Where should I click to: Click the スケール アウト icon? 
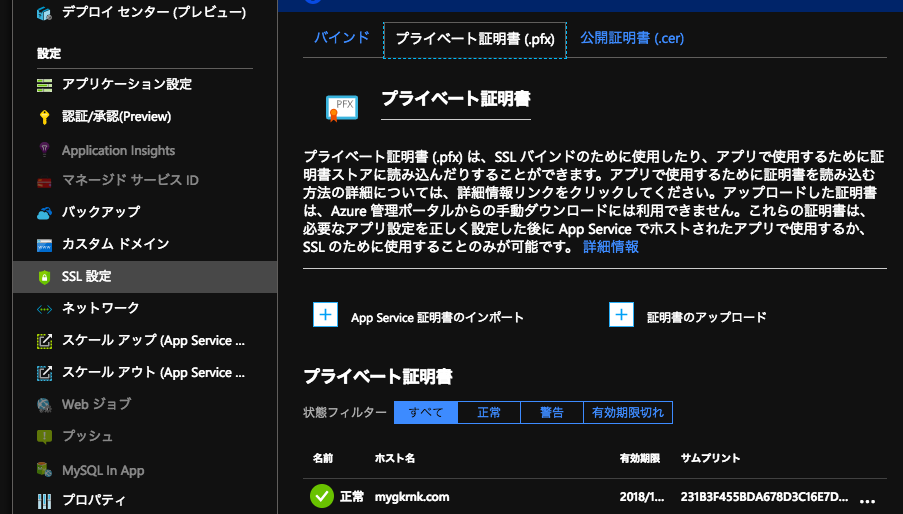click(x=44, y=373)
